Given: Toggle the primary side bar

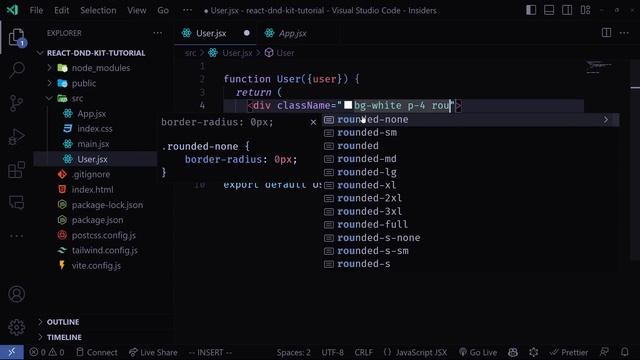Looking at the screenshot, I should click(x=531, y=10).
